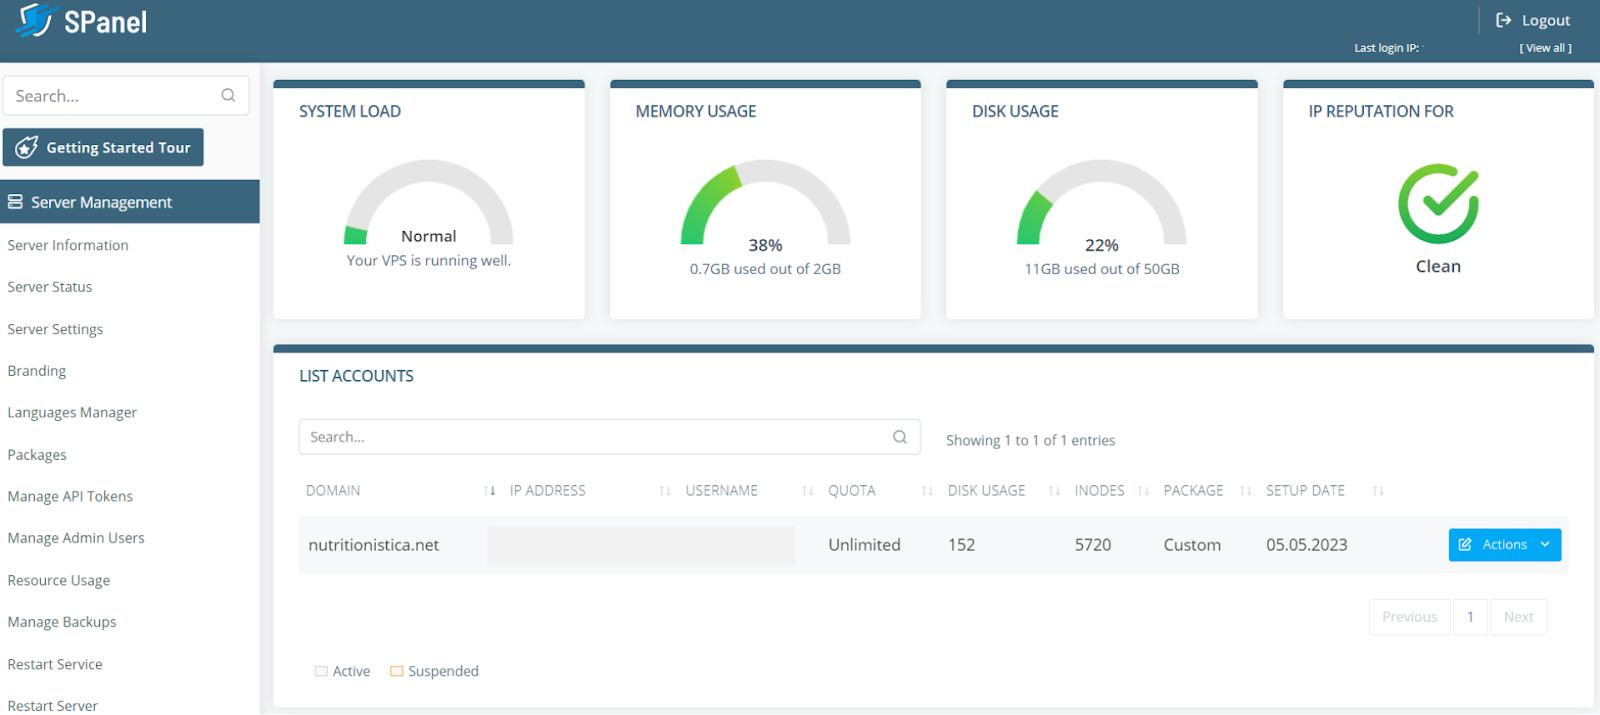Click the LIST ACCOUNTS heading
The image size is (1600, 715).
point(356,376)
